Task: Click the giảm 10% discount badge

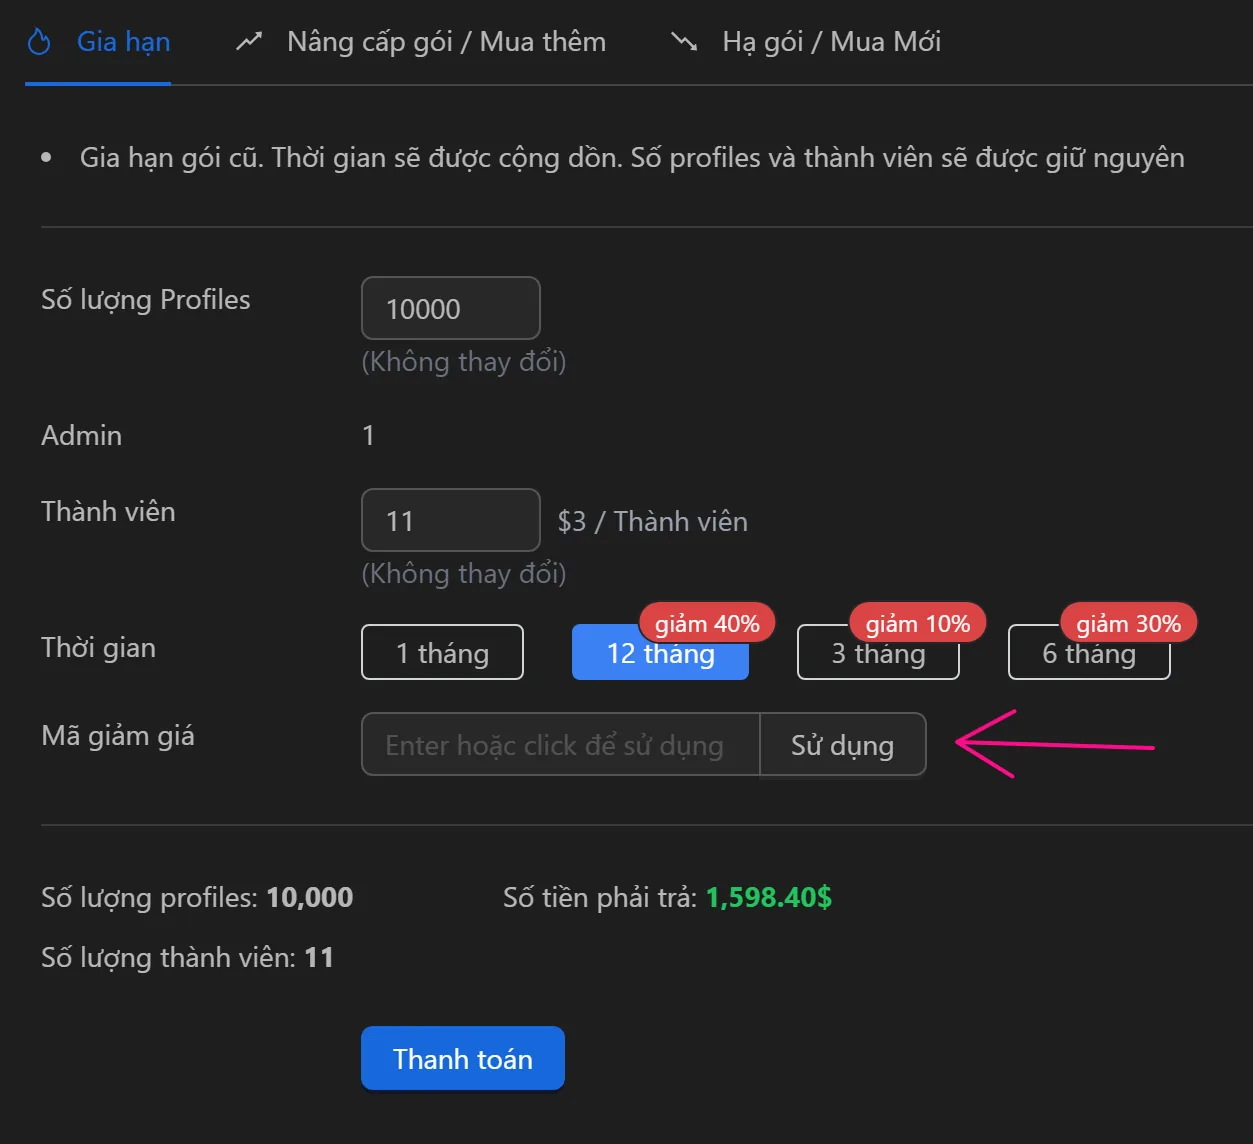Action: 918,624
